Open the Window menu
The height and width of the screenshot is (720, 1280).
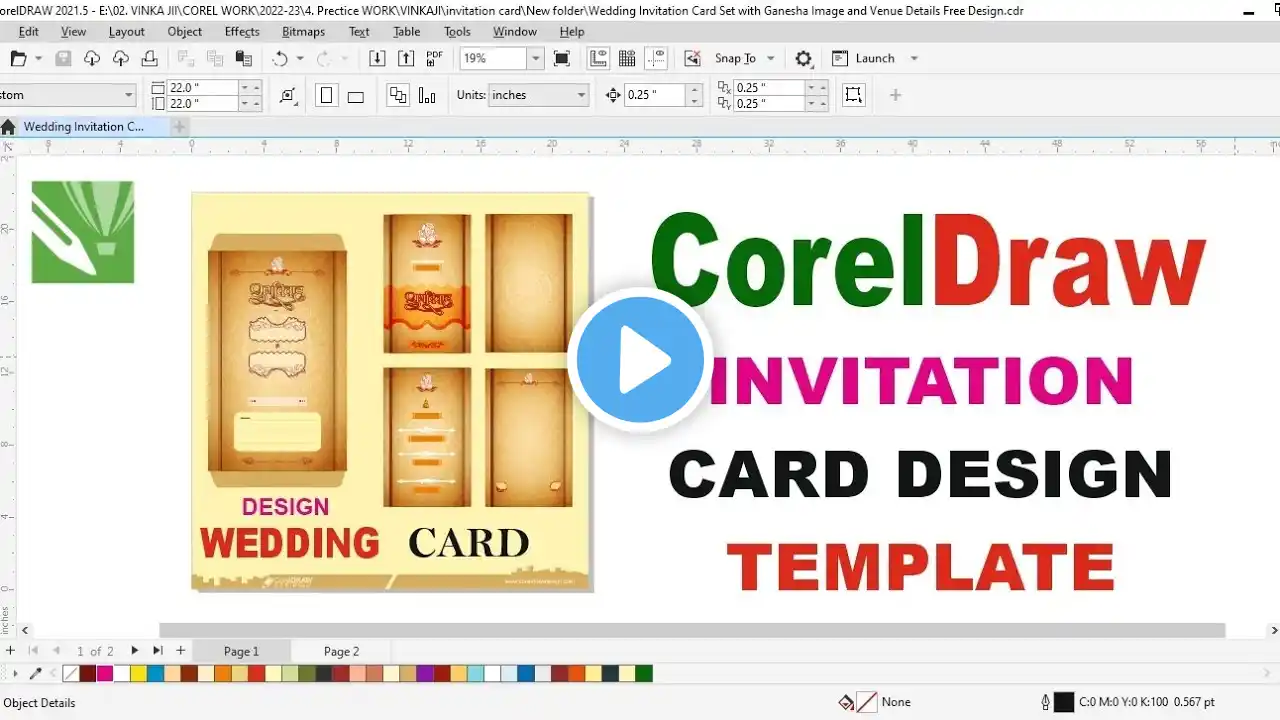[515, 32]
